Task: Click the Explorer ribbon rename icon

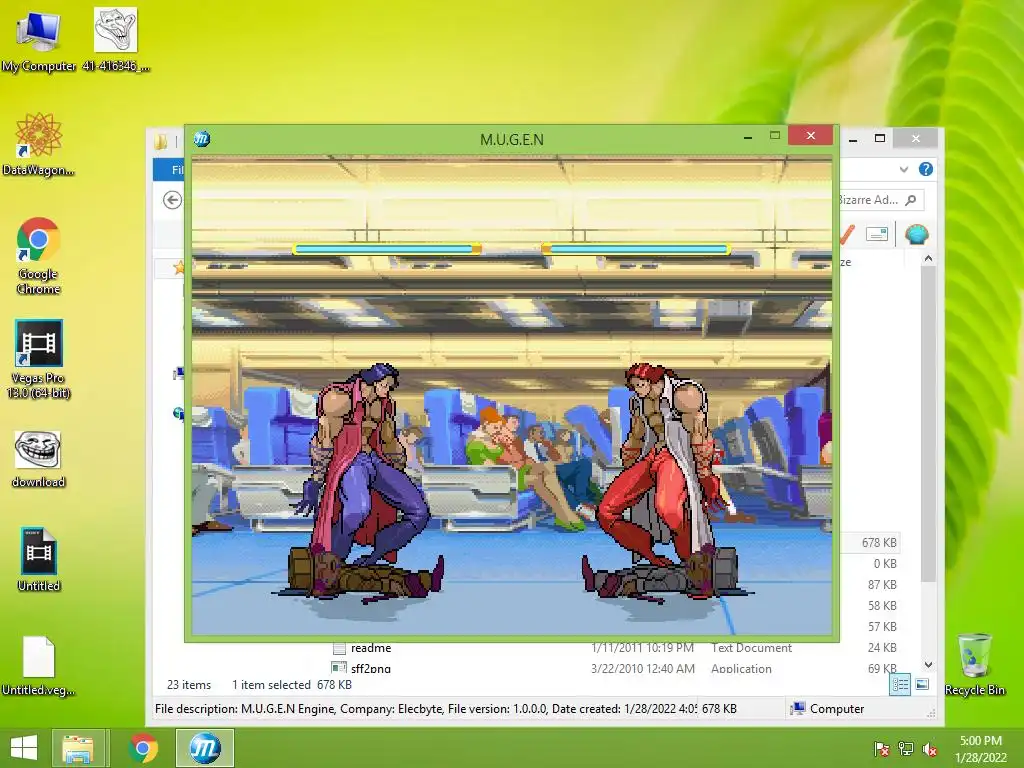Action: point(877,234)
